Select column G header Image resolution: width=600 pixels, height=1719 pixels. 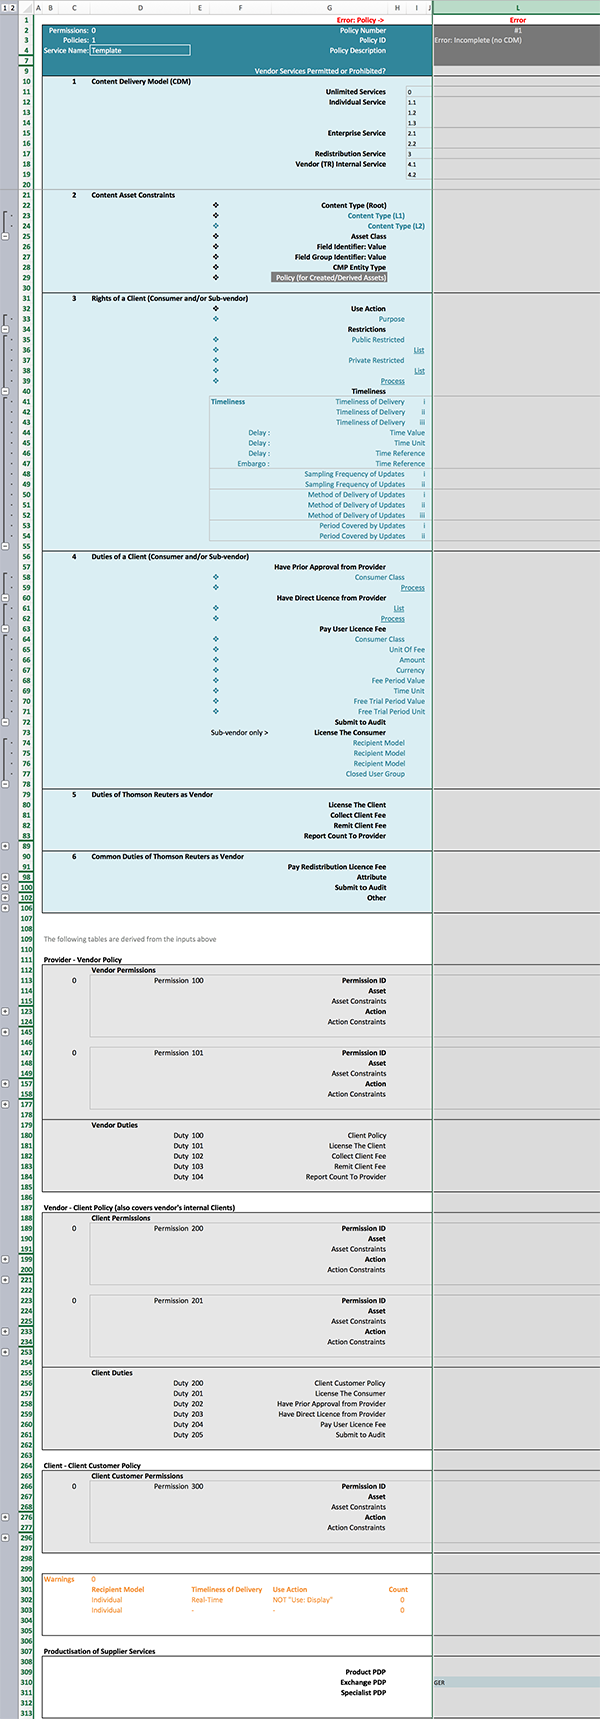[329, 8]
